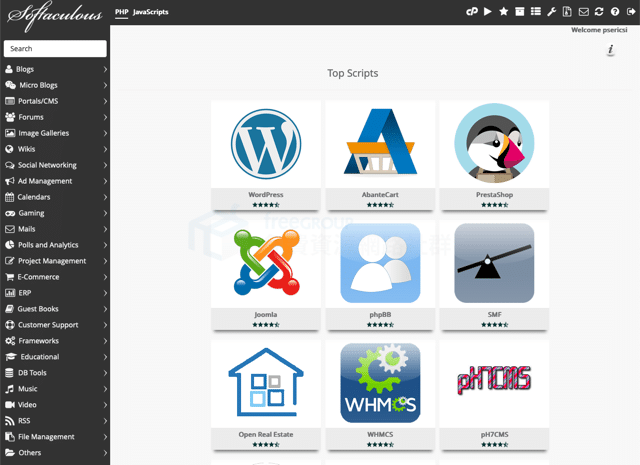640x465 pixels.
Task: Open the question mark help icon
Action: [615, 11]
